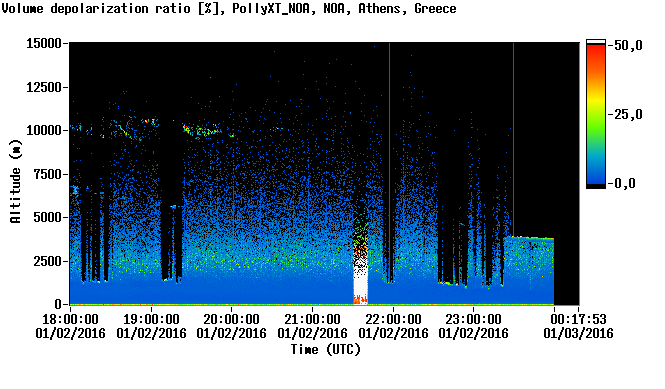
Task: Click the cloud layer top after 23:30
Action: pyautogui.click(x=529, y=238)
